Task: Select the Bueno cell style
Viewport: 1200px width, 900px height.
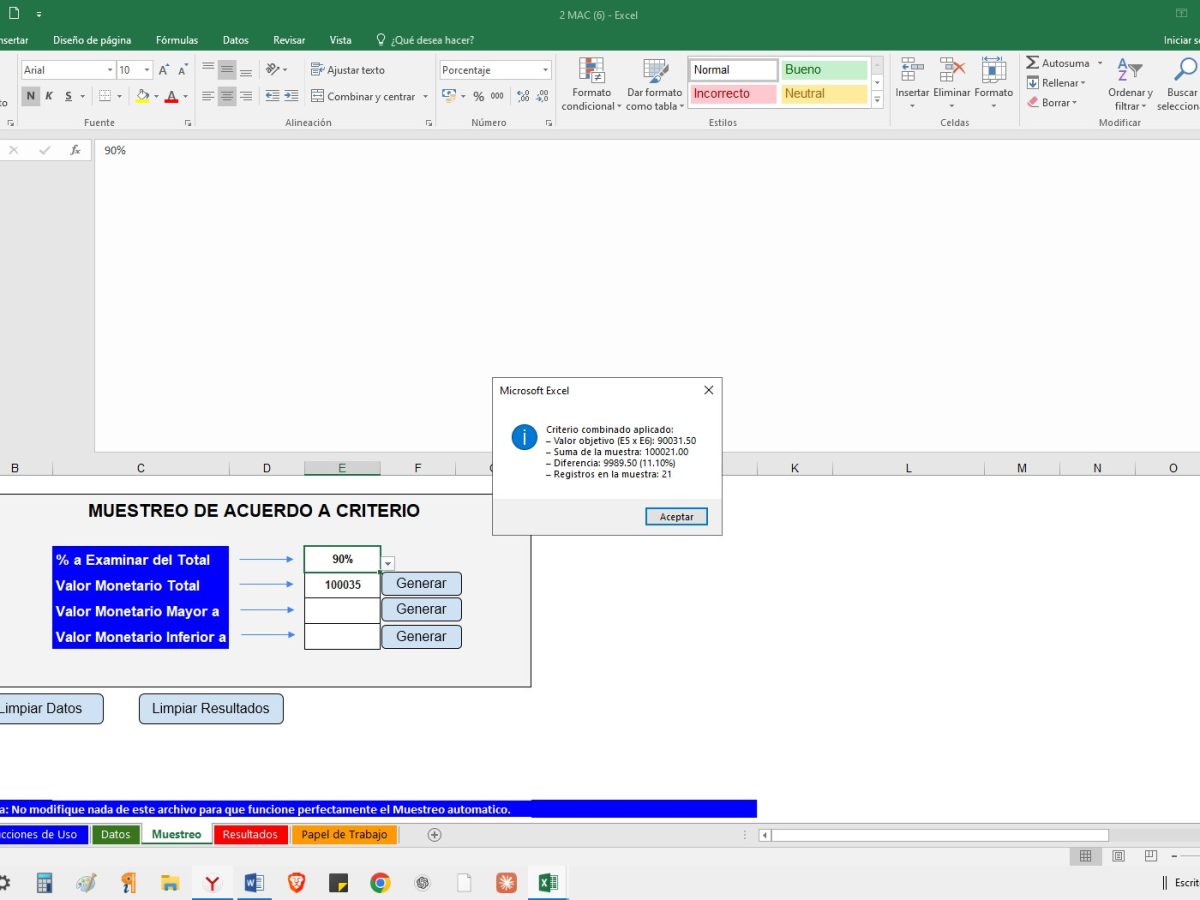Action: point(825,70)
